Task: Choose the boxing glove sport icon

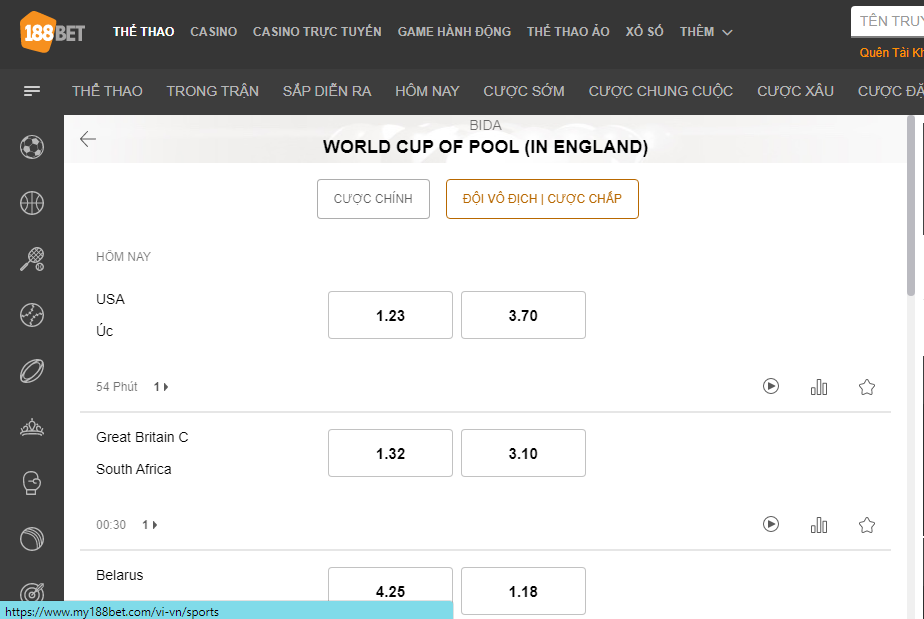Action: point(32,483)
